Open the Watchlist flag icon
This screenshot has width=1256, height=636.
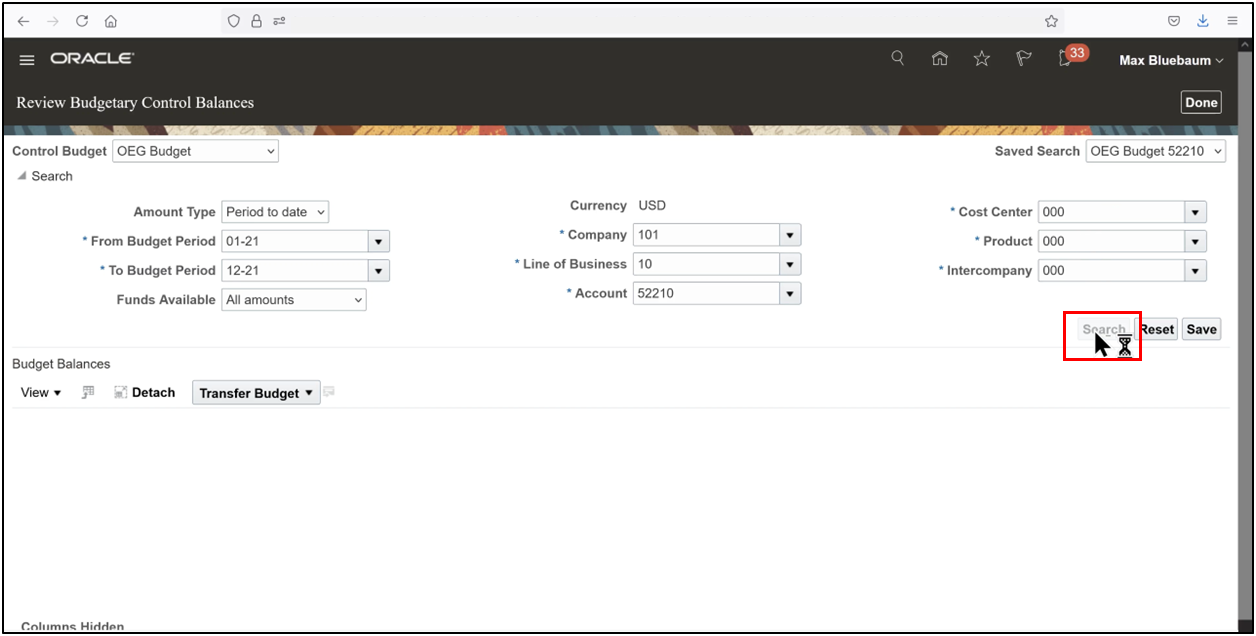1023,58
